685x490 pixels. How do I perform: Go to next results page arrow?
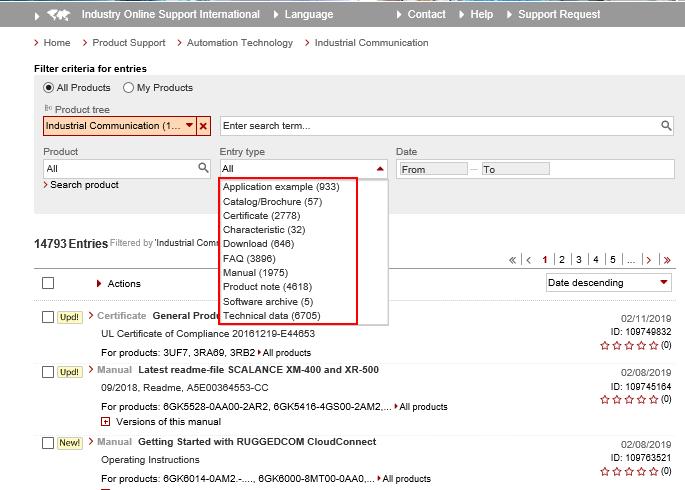649,260
